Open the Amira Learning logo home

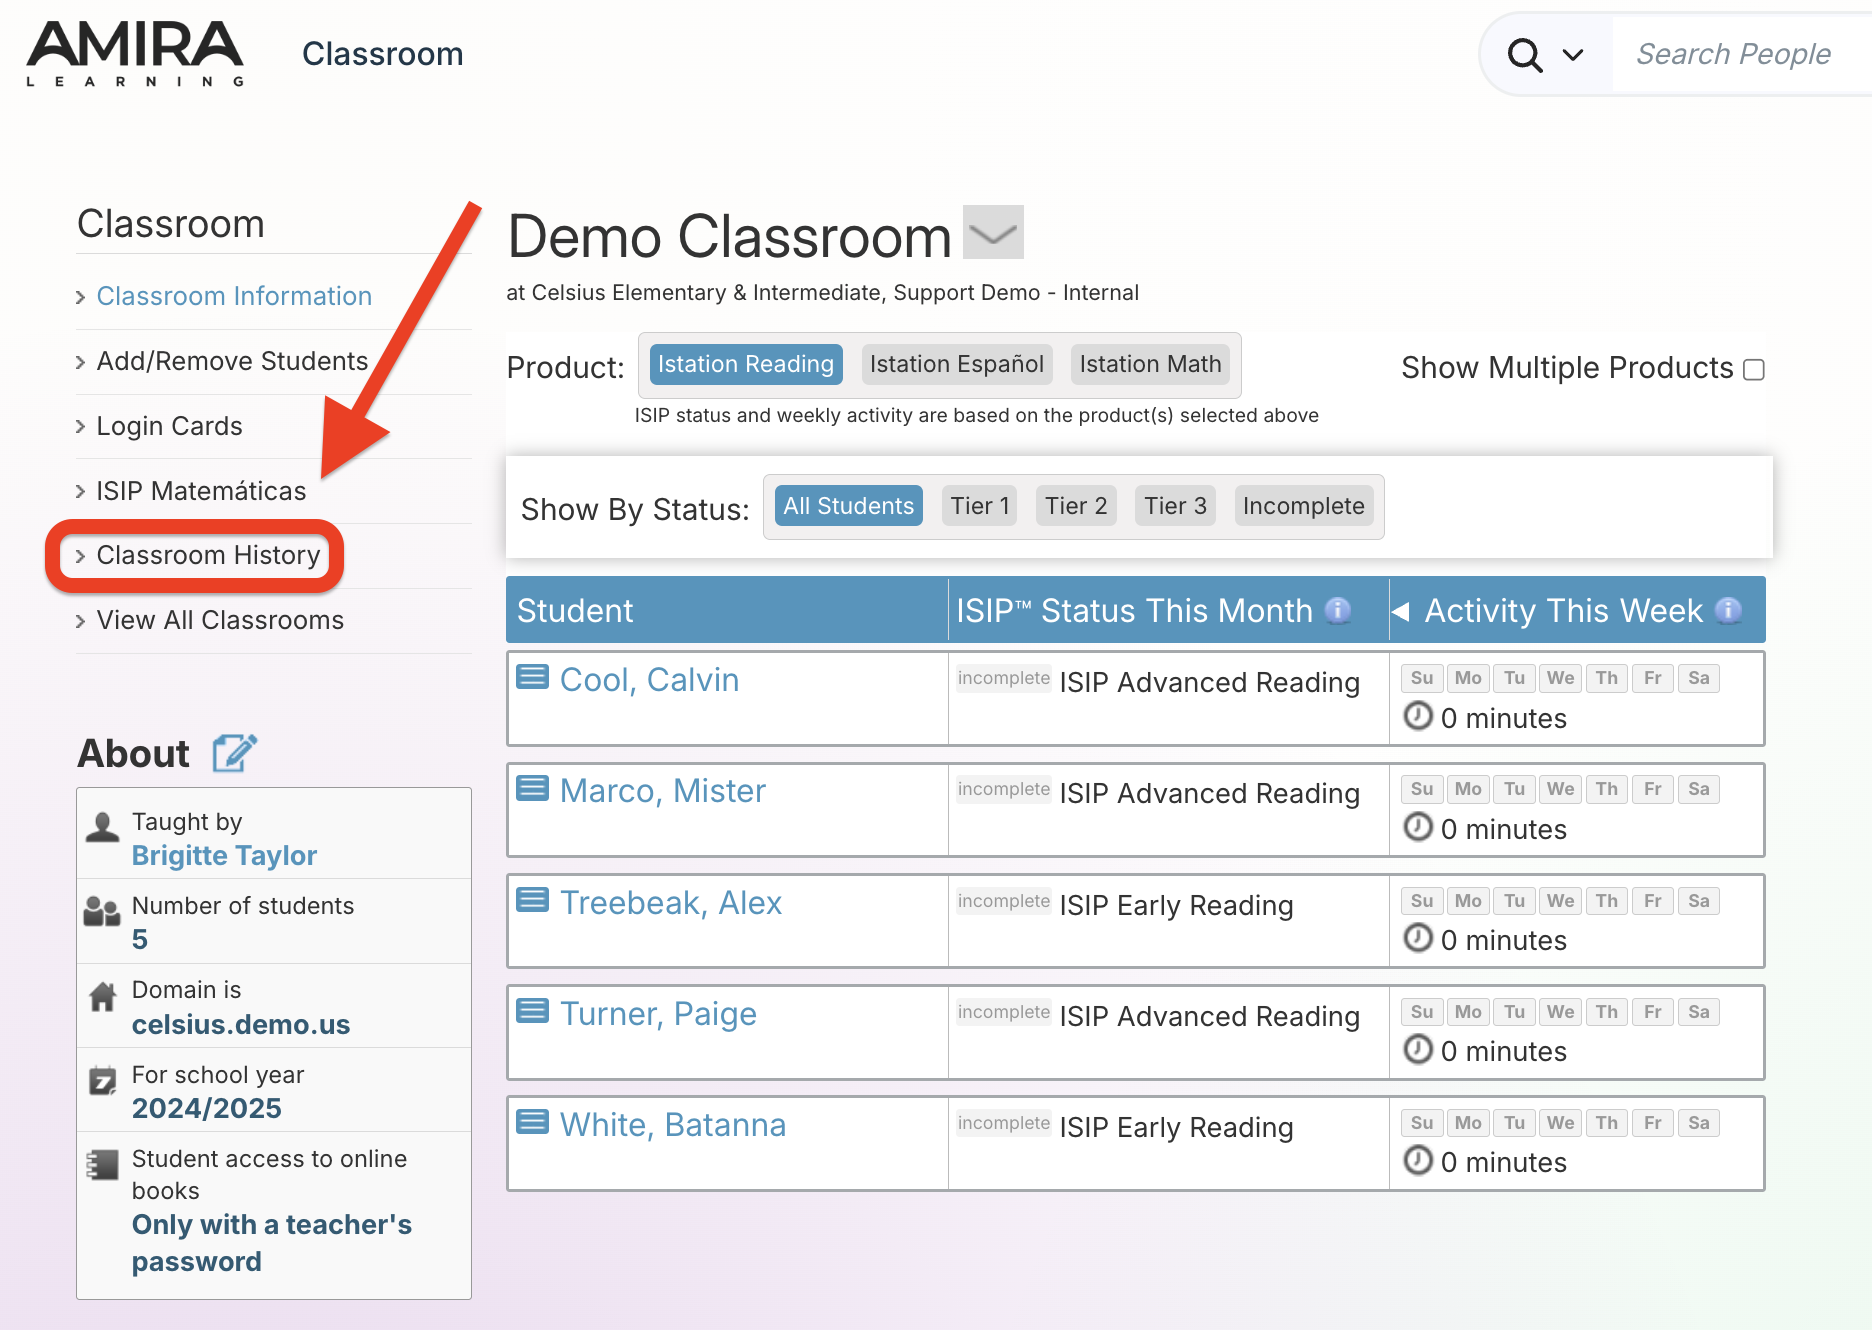(x=135, y=54)
